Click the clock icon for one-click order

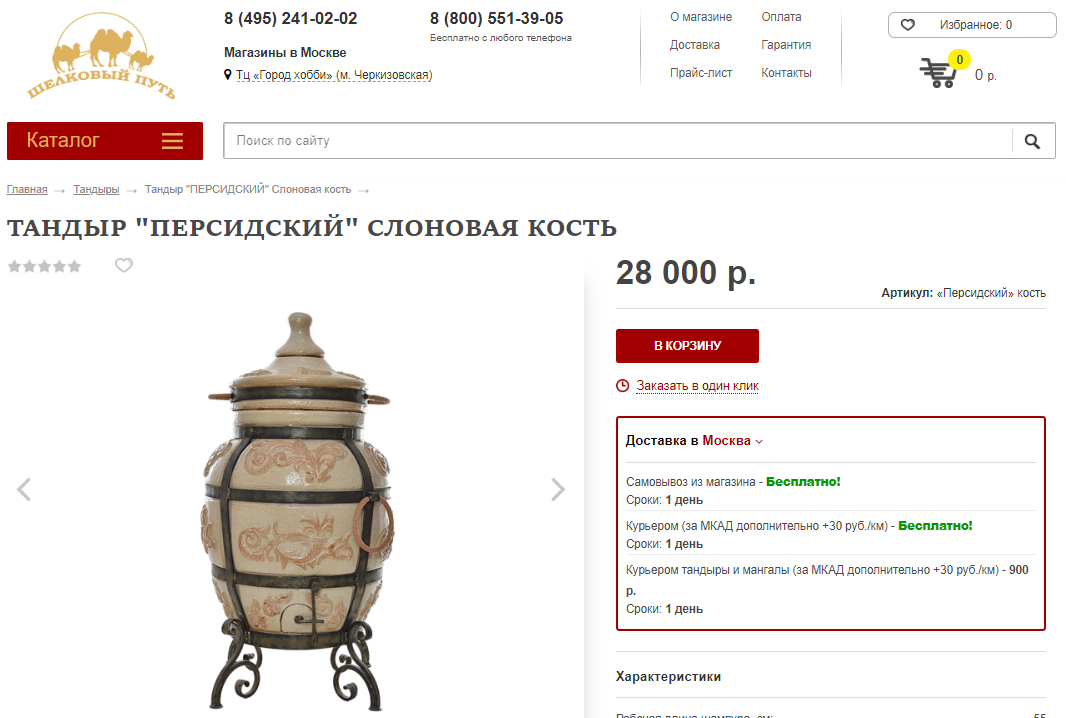click(622, 386)
